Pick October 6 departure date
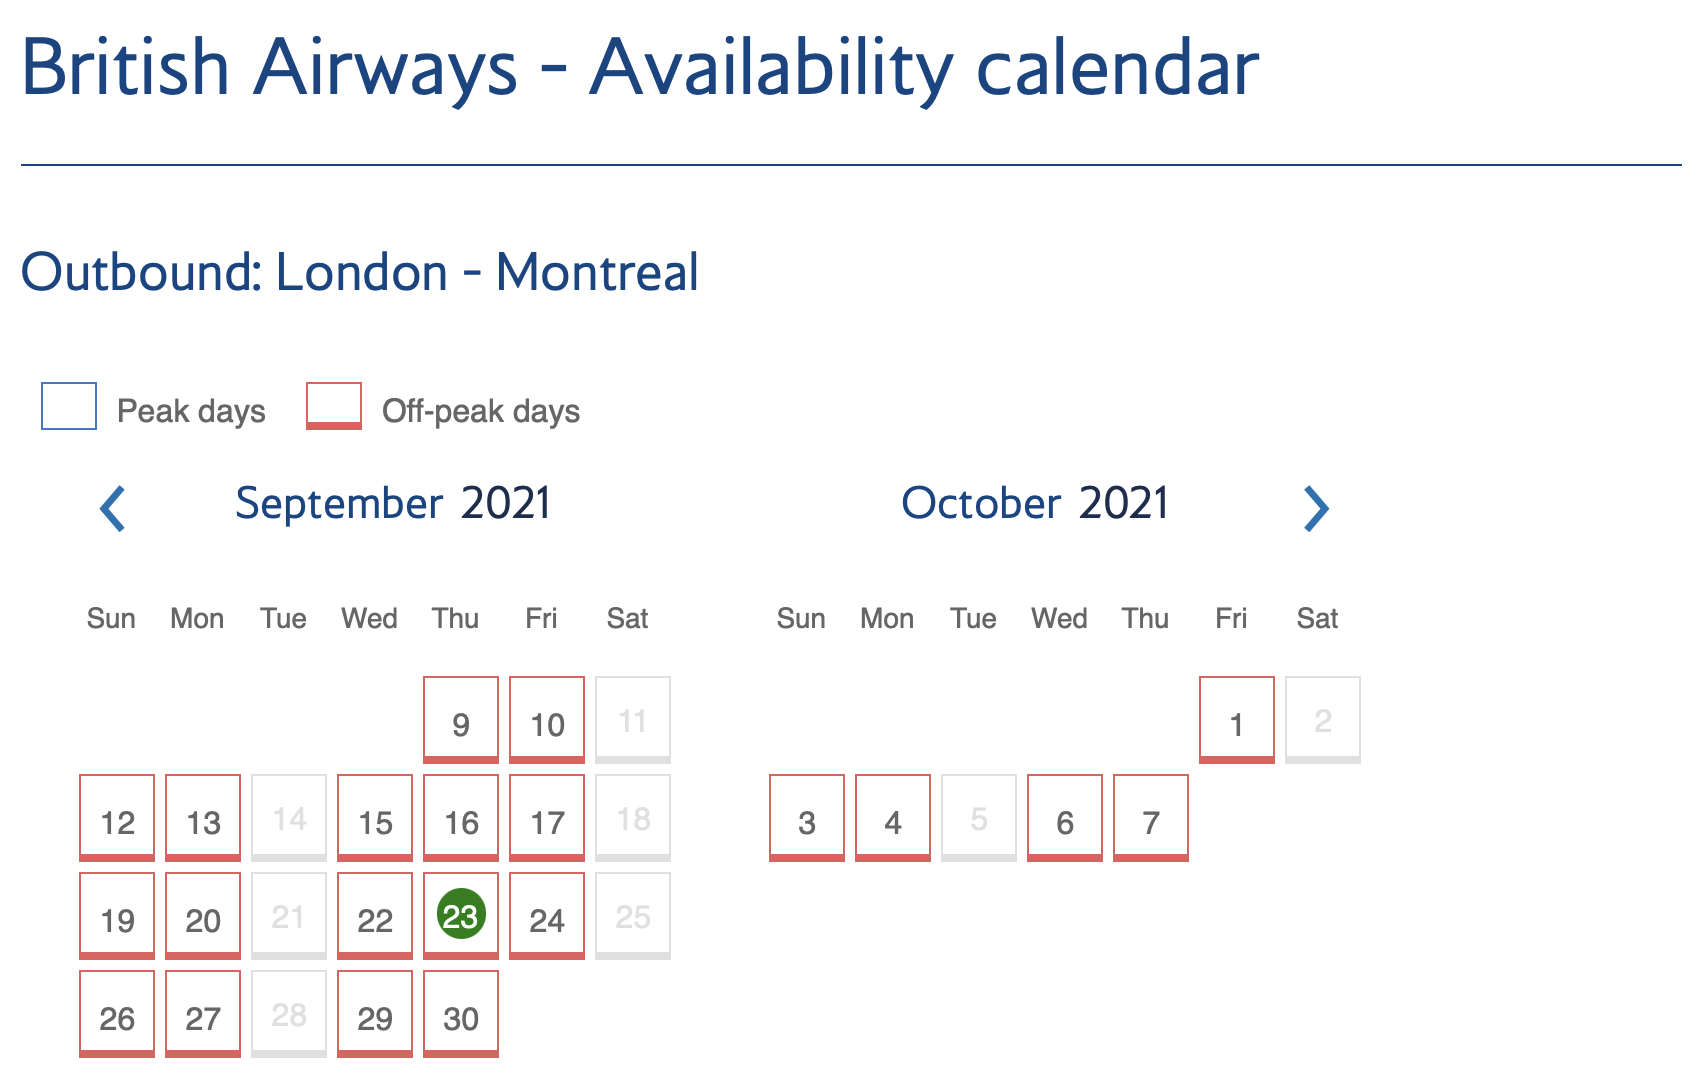 point(1064,818)
